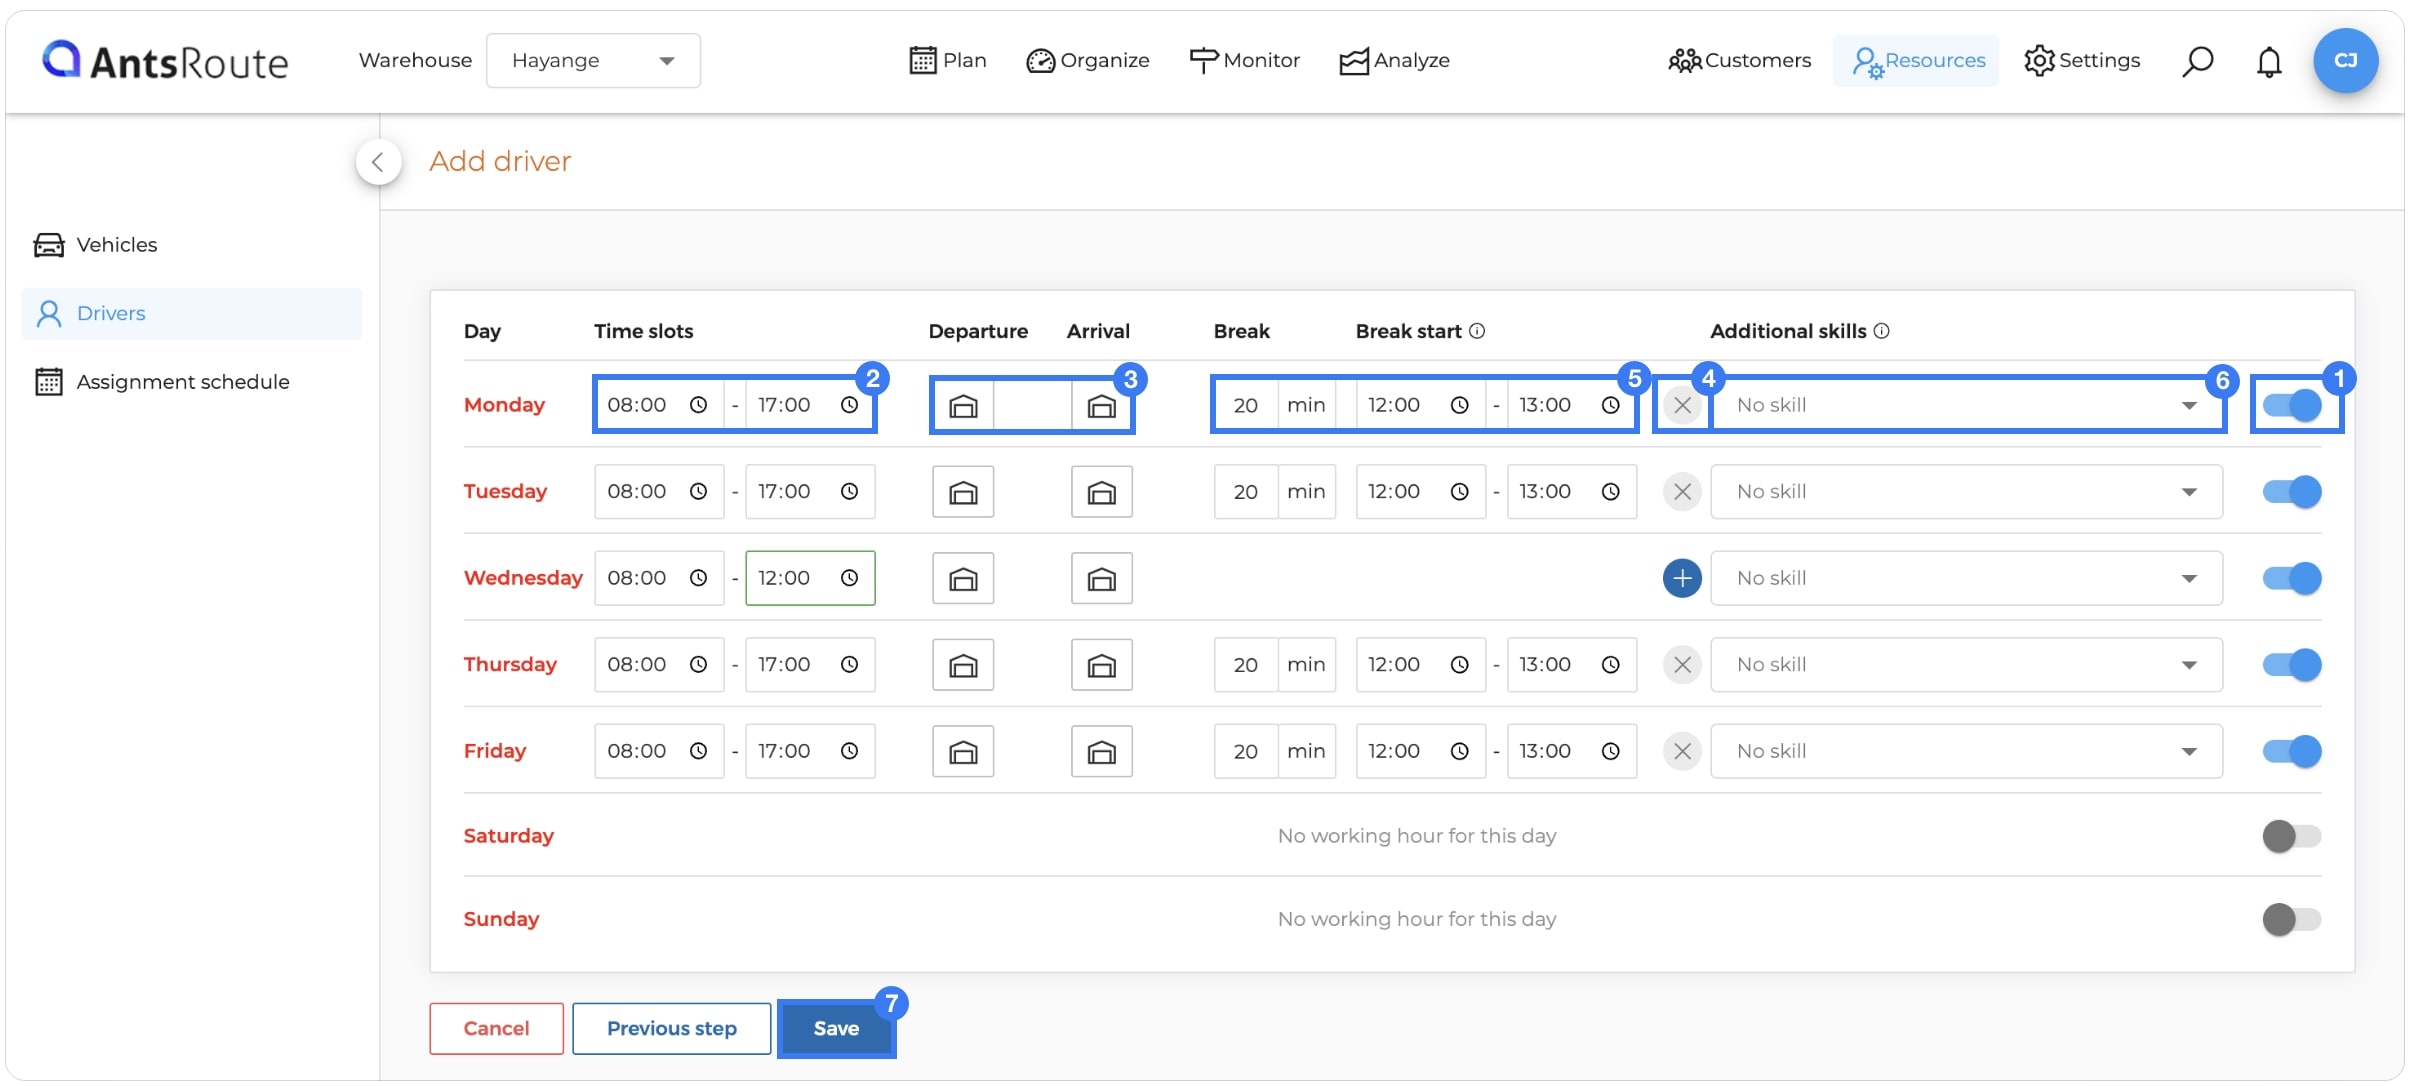The width and height of the screenshot is (2410, 1086).
Task: Click Break start info icon
Action: coord(1477,331)
